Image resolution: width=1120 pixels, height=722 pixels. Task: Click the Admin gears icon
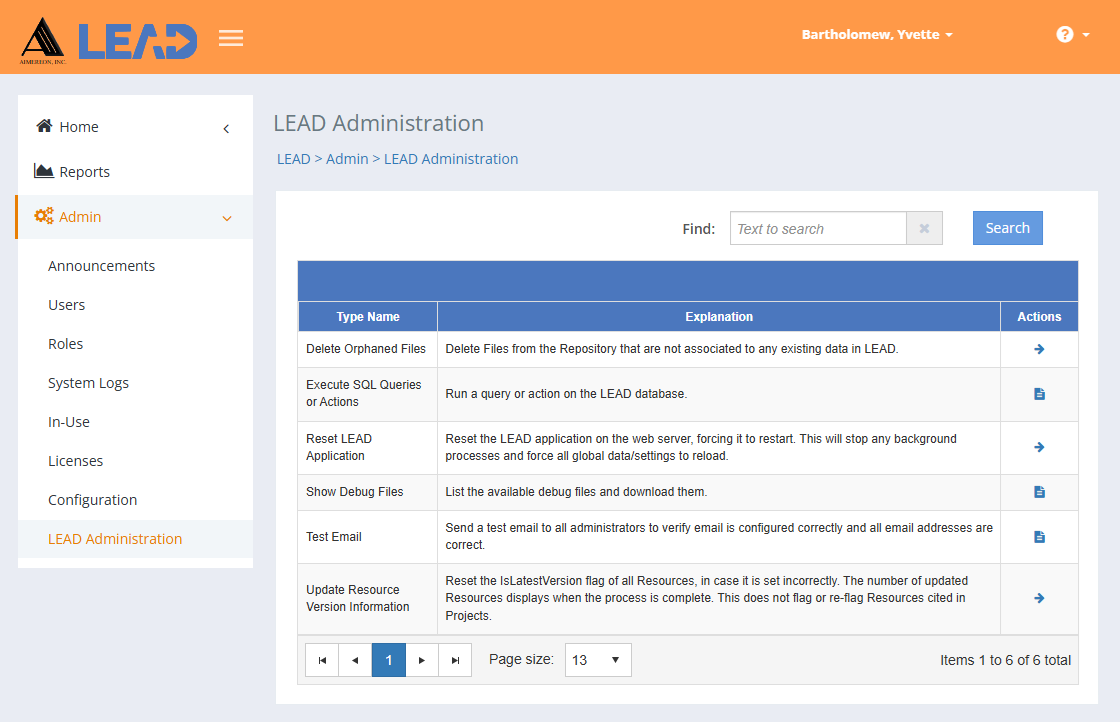point(44,216)
